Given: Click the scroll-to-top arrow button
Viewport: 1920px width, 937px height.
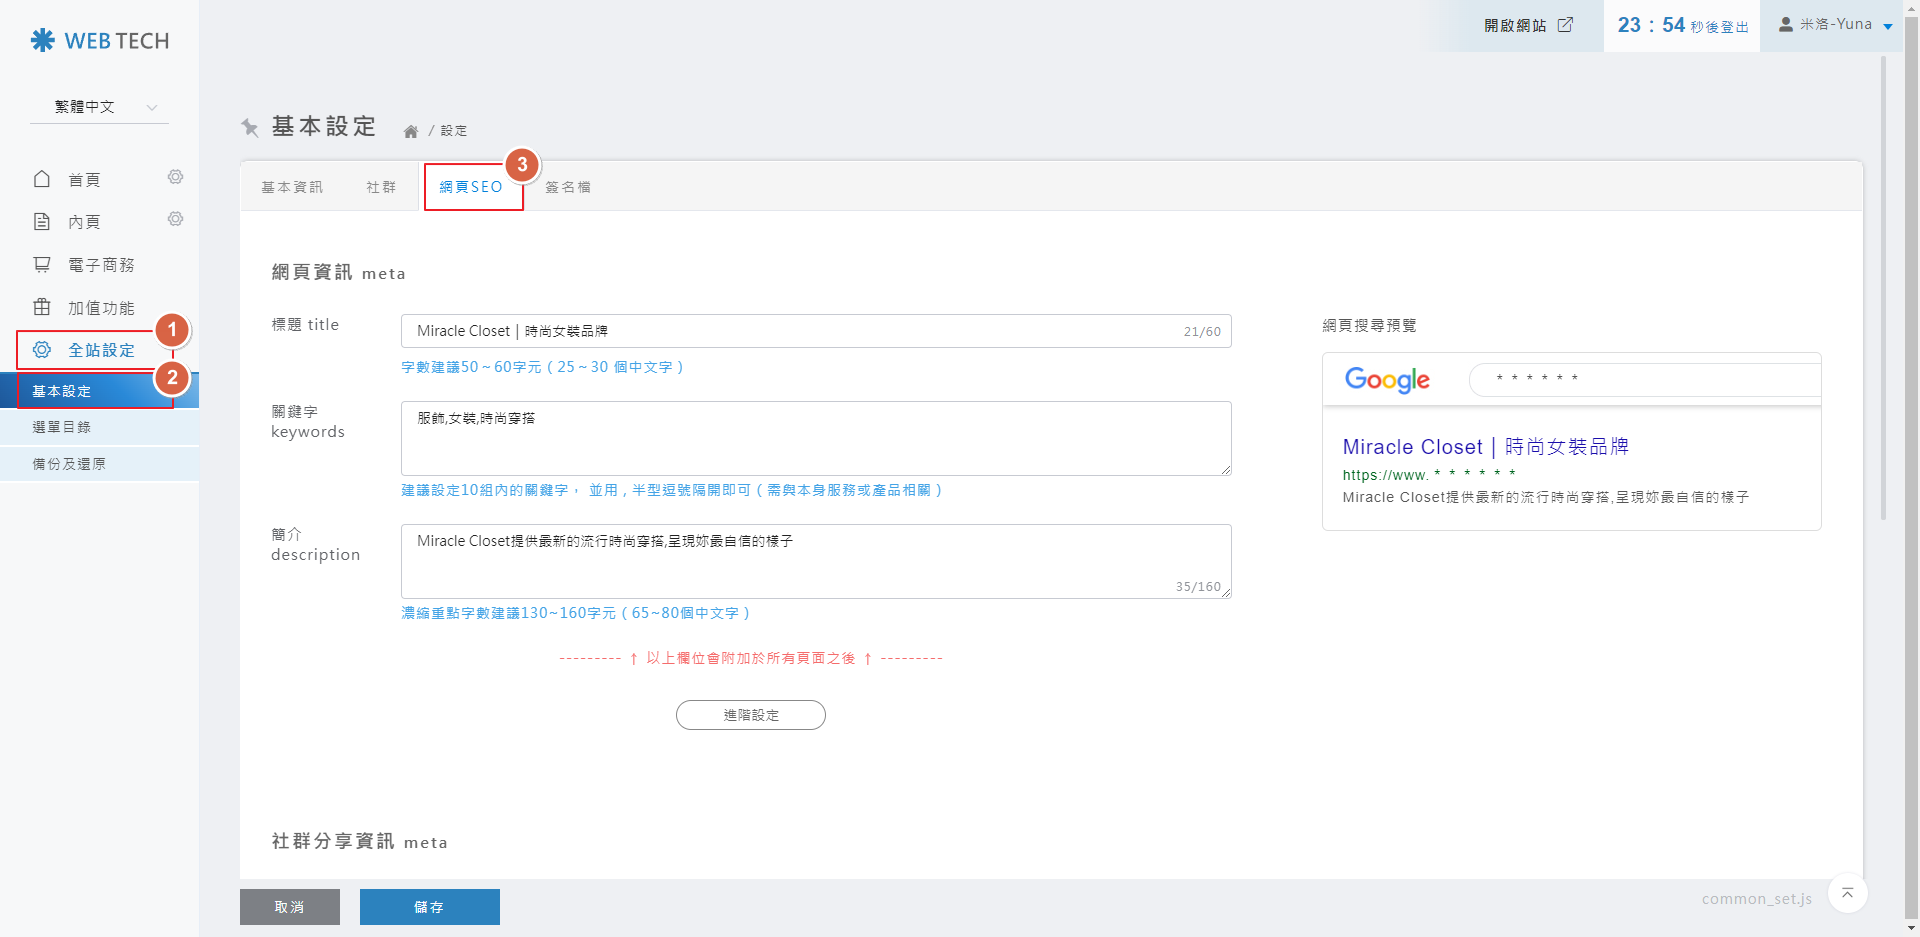Looking at the screenshot, I should click(x=1847, y=893).
